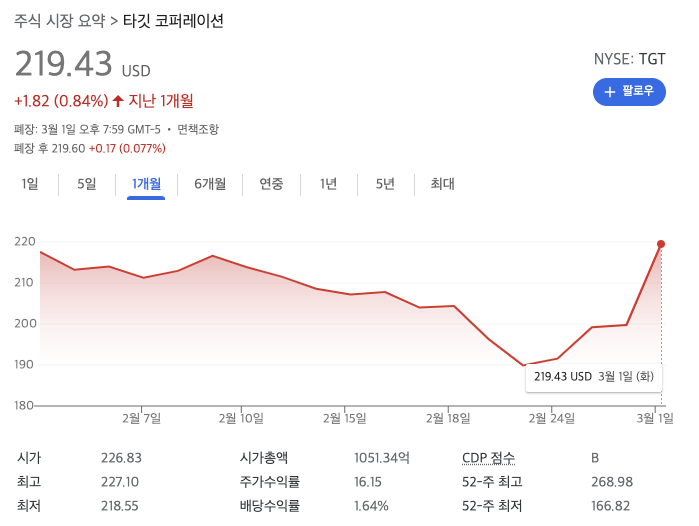Click the 폐장: 3월 1일 오후 7:59 timestamp
Screen dimensions: 699x526
point(87,129)
